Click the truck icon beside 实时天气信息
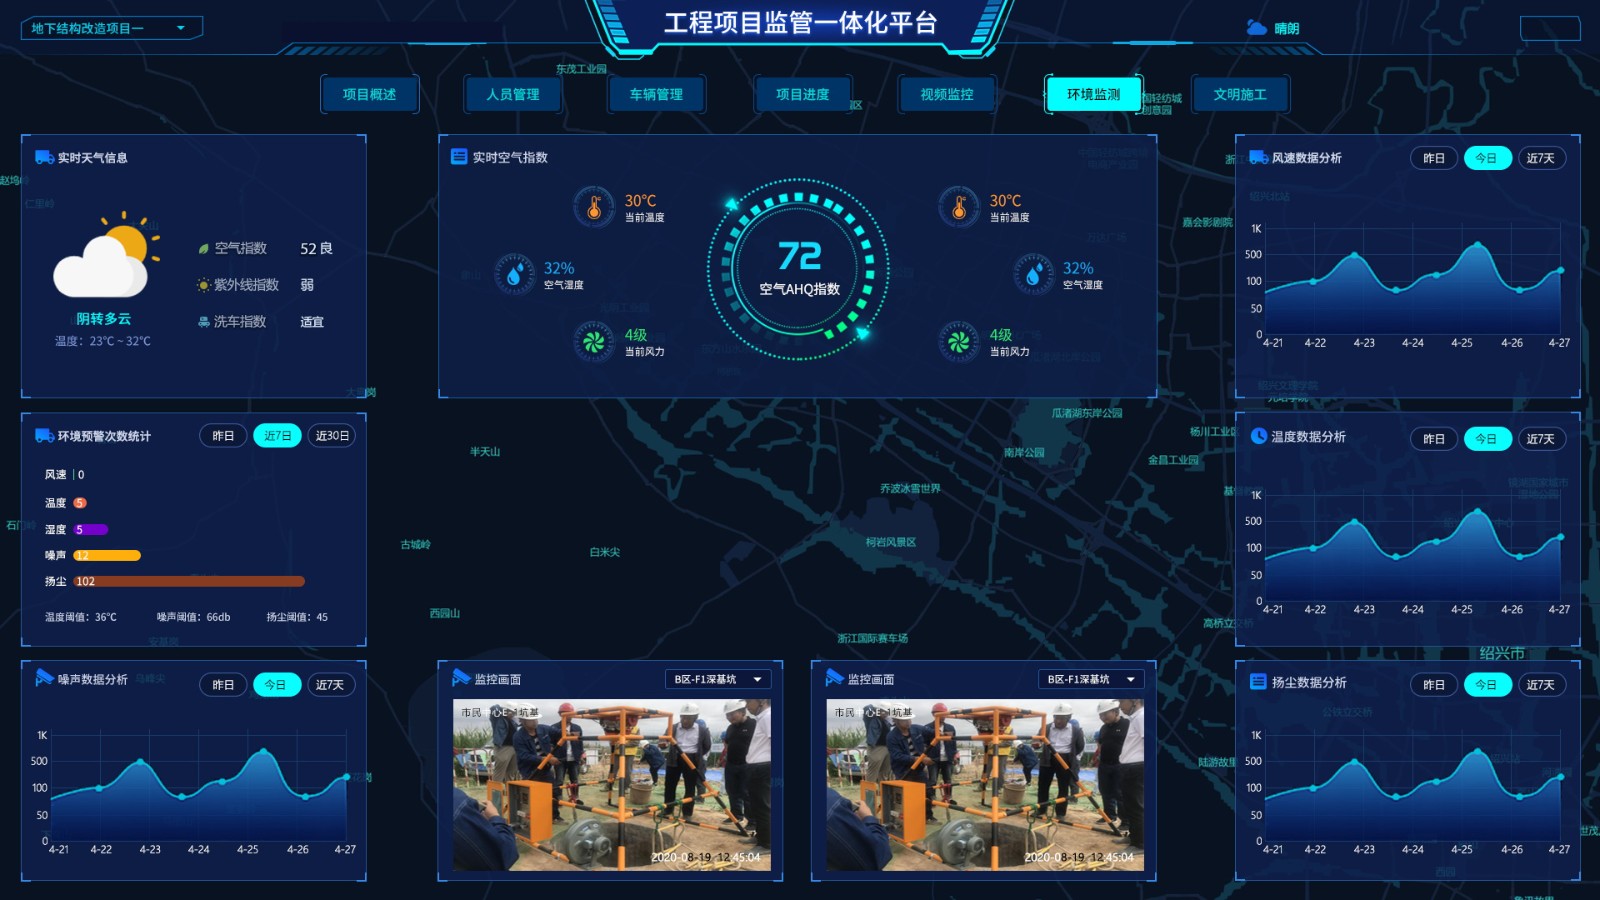Viewport: 1600px width, 900px height. 44,157
